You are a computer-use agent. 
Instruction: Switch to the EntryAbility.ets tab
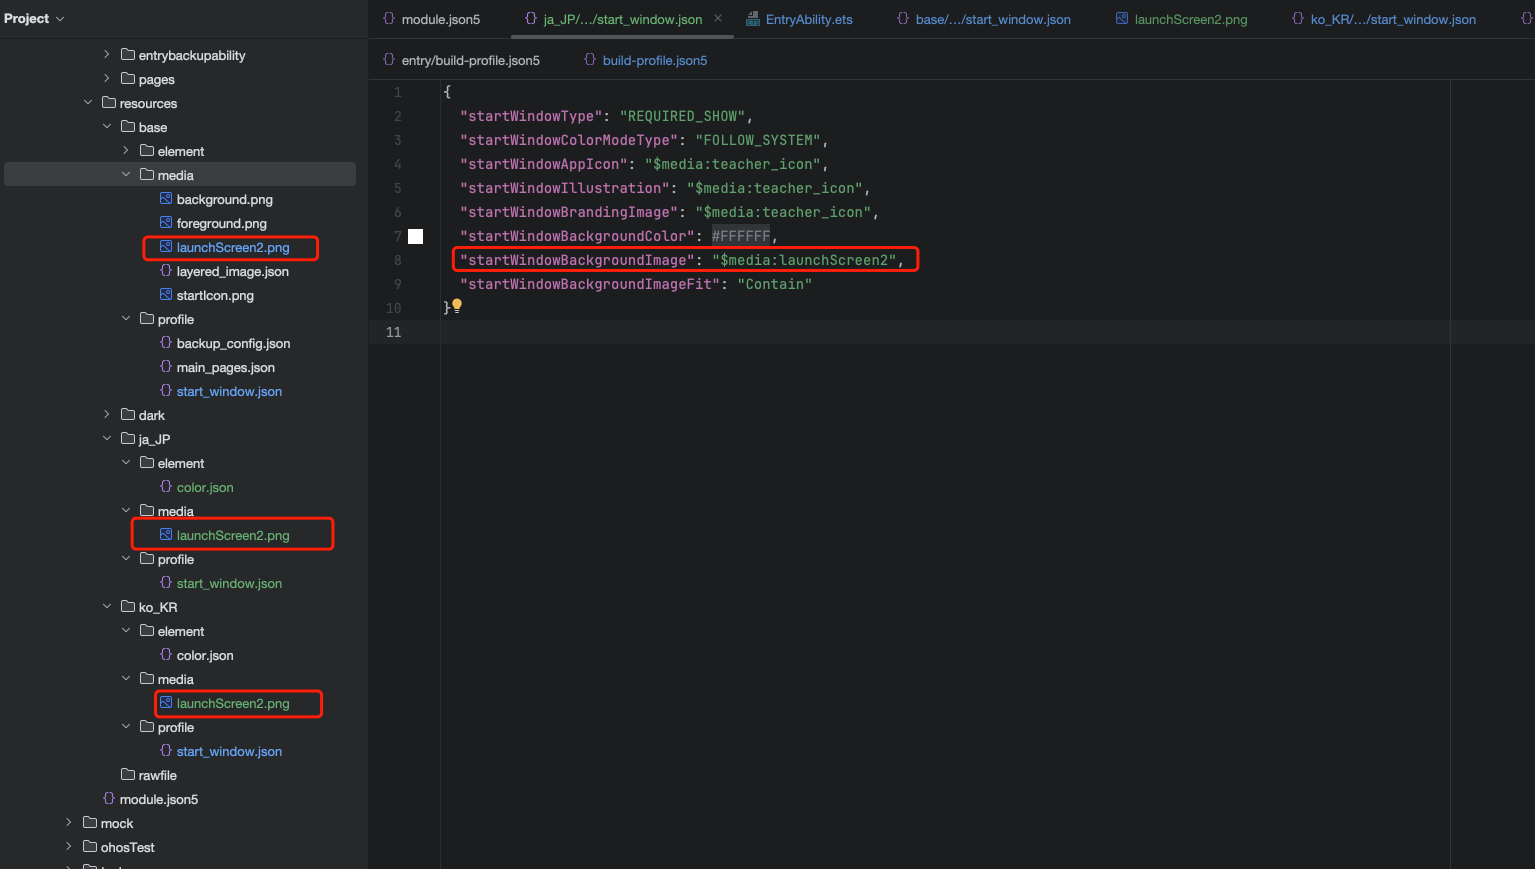pos(808,19)
